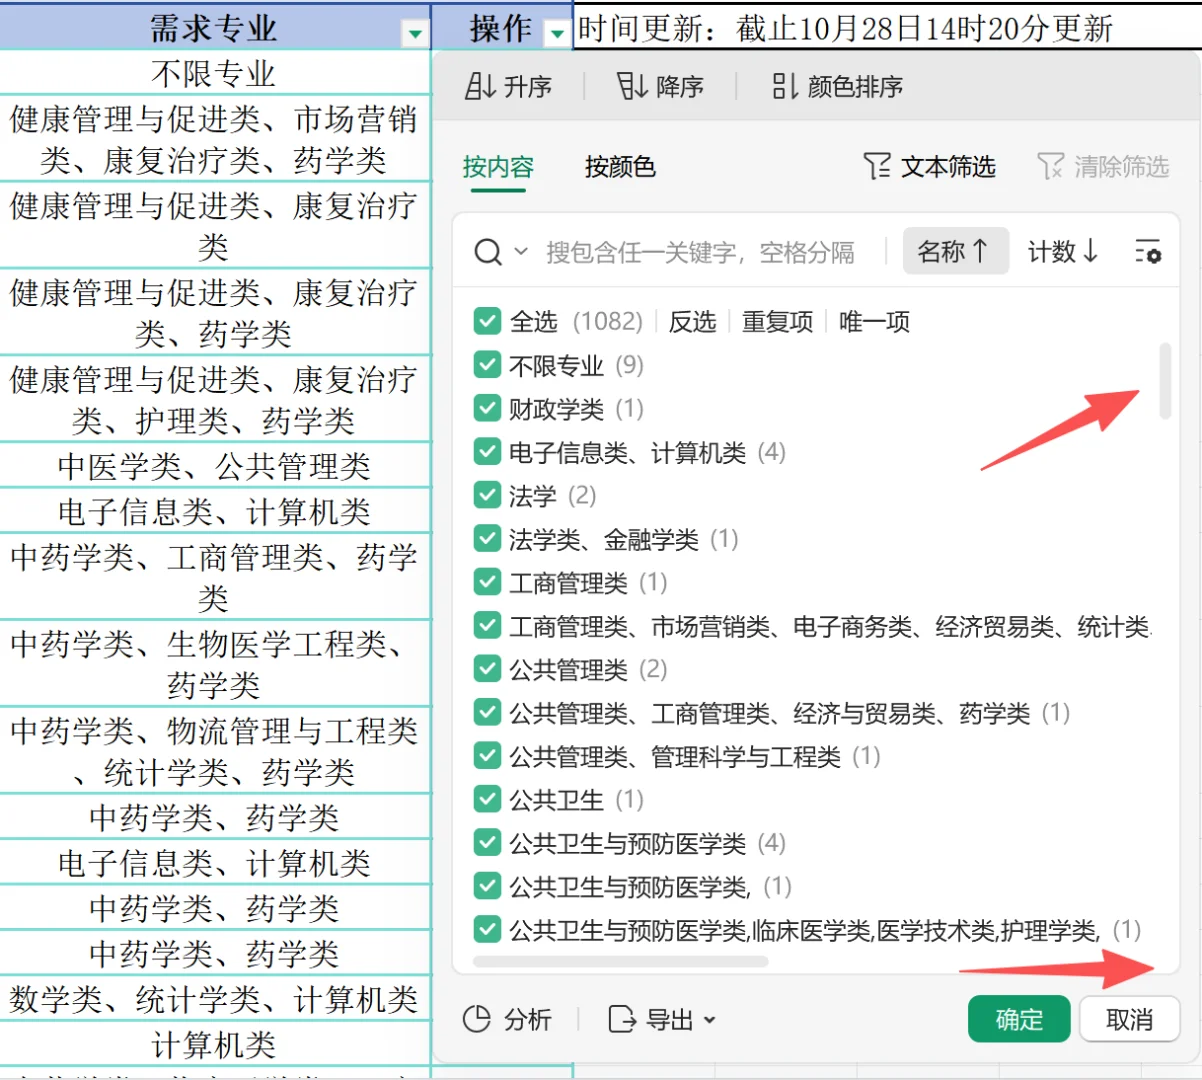Select the 操作 header cell
This screenshot has height=1080, width=1202.
coord(501,27)
